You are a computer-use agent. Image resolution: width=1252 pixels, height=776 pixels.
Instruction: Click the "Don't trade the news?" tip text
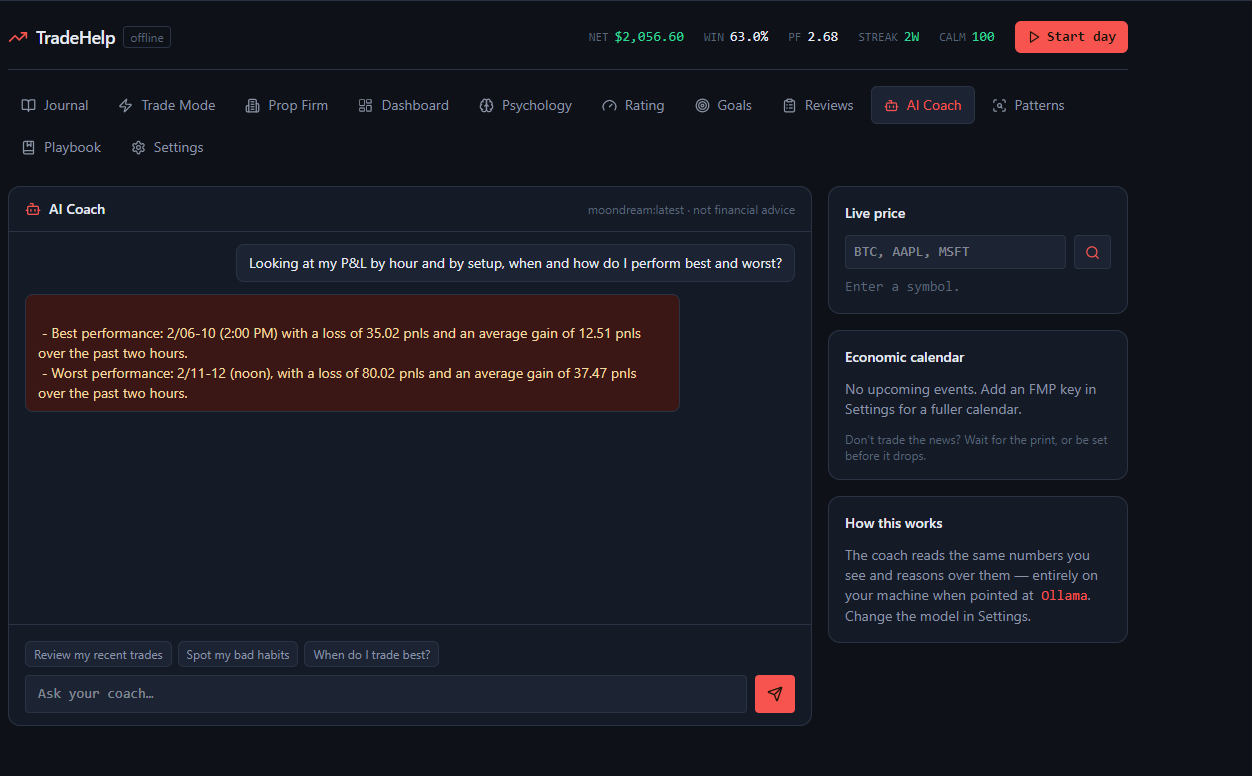coord(976,448)
